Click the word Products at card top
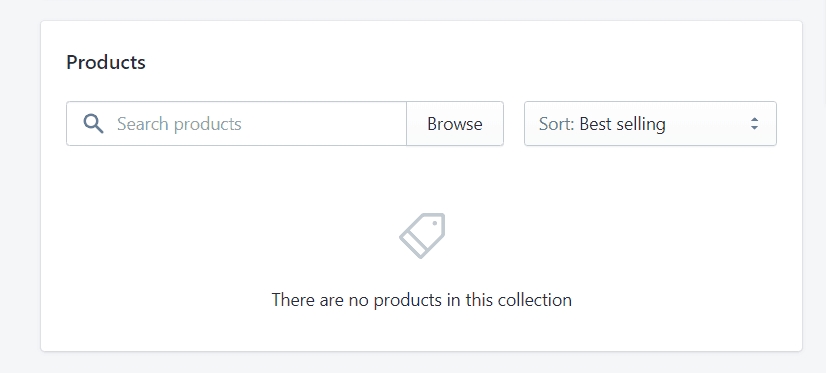This screenshot has width=826, height=373. tap(106, 62)
